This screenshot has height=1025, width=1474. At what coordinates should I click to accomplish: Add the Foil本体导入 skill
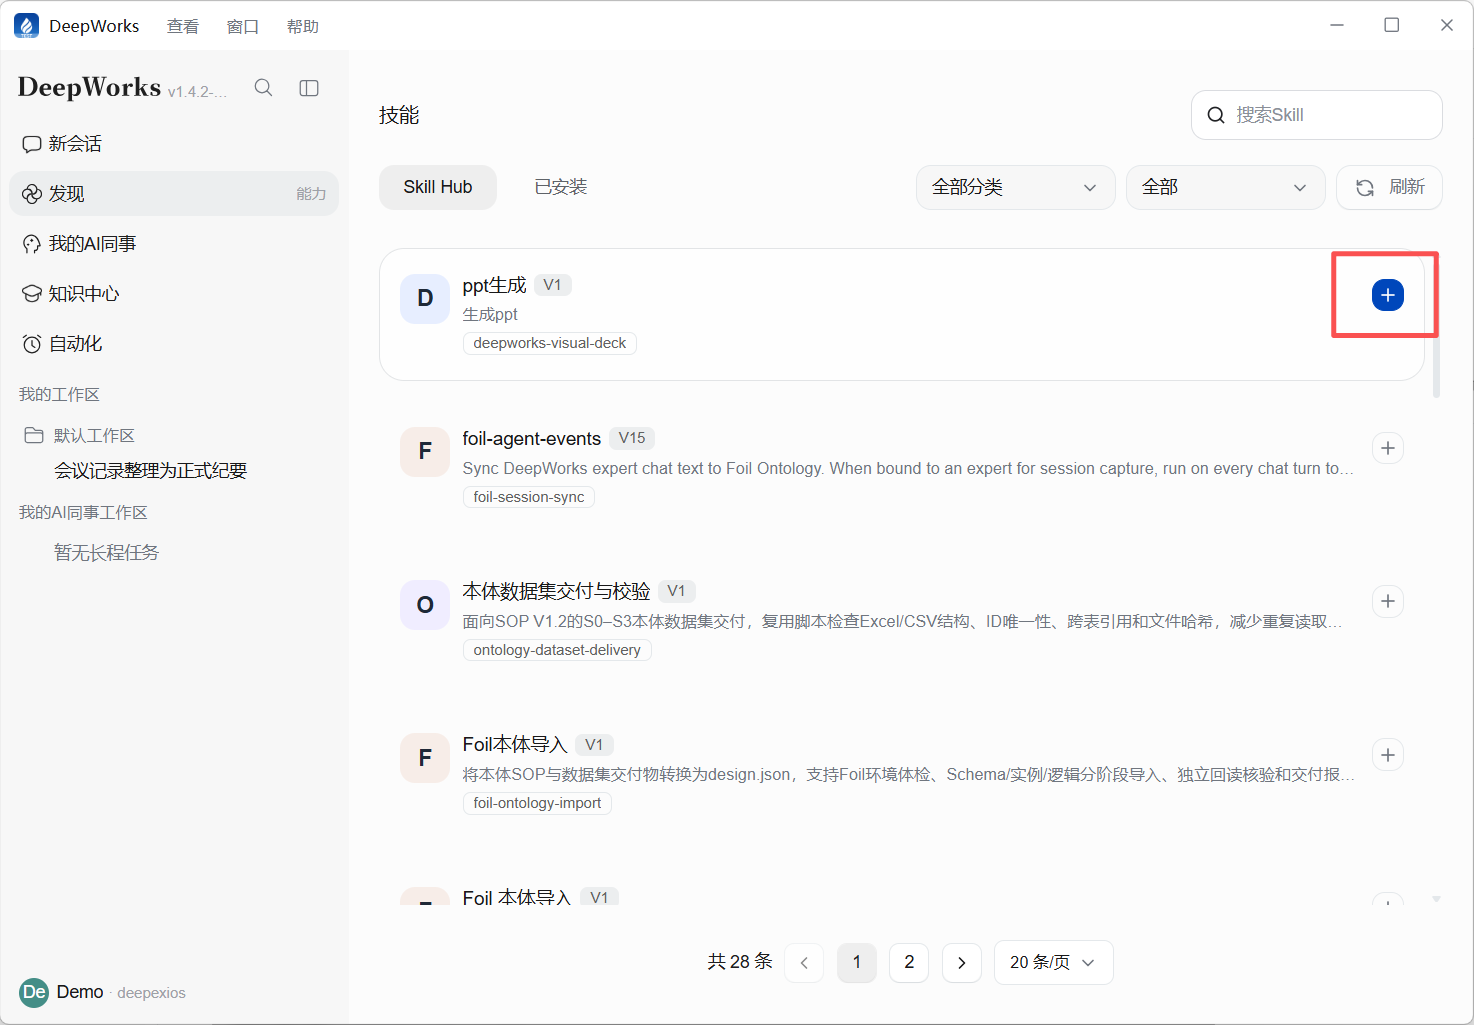click(x=1388, y=755)
